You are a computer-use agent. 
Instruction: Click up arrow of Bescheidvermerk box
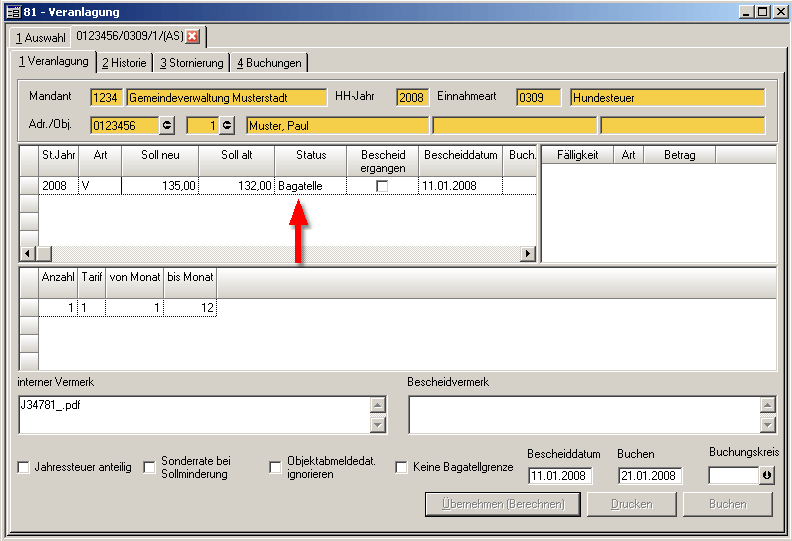click(767, 405)
